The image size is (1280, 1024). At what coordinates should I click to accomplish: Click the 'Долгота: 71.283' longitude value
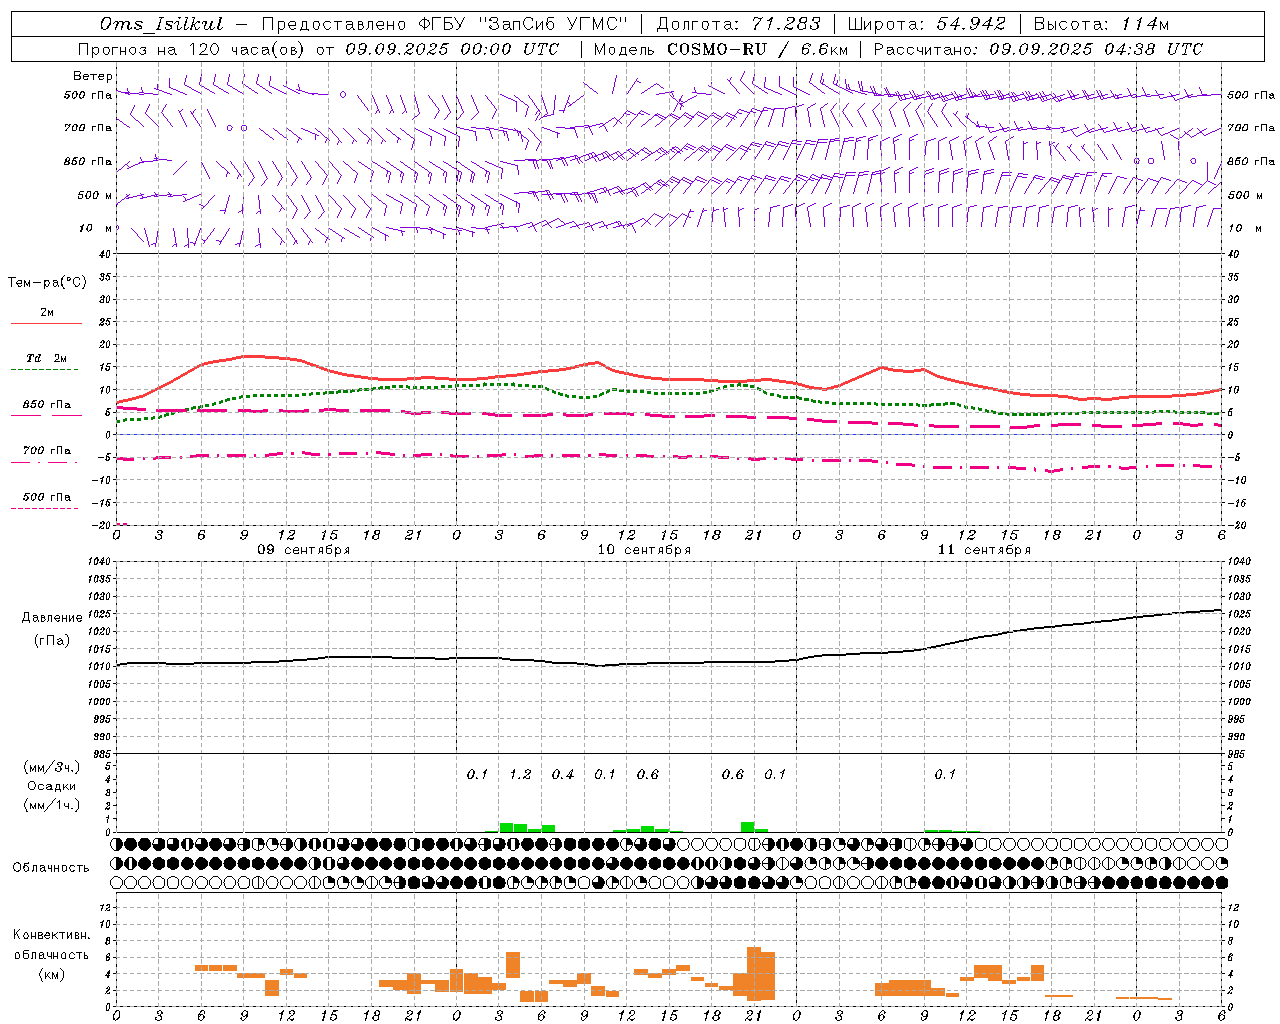click(738, 24)
